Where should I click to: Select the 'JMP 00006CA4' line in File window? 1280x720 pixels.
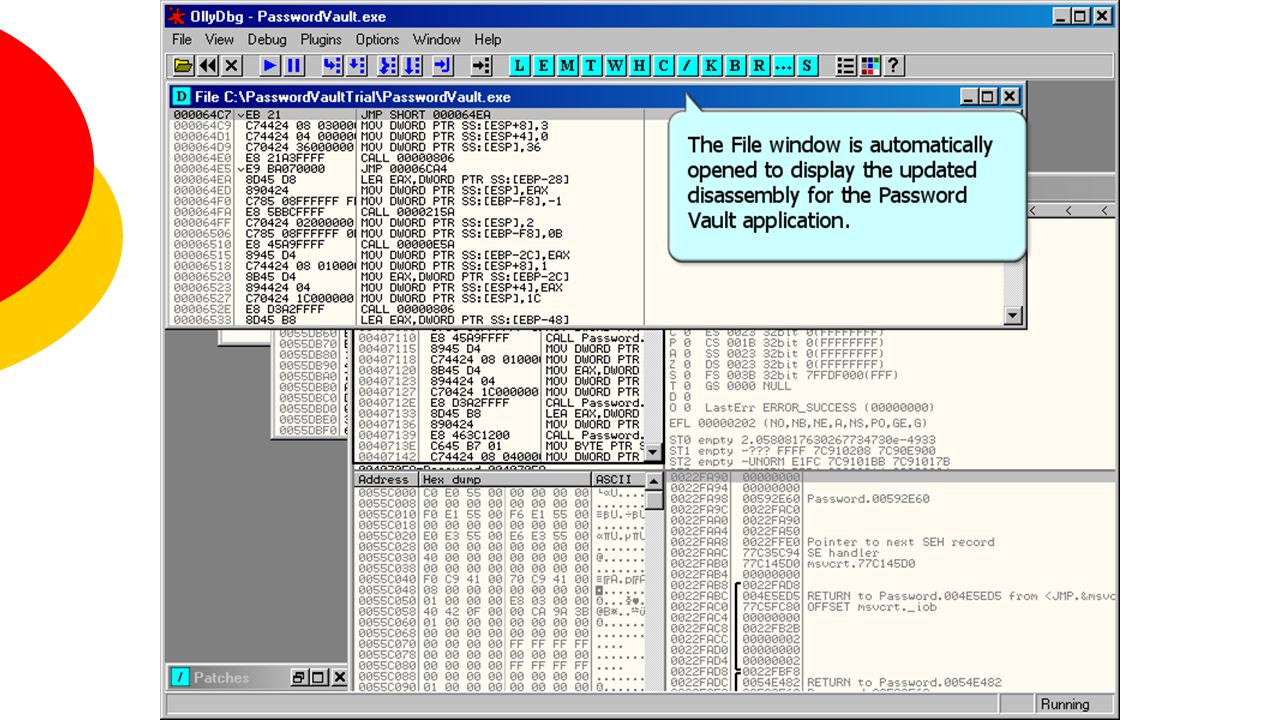(x=405, y=169)
